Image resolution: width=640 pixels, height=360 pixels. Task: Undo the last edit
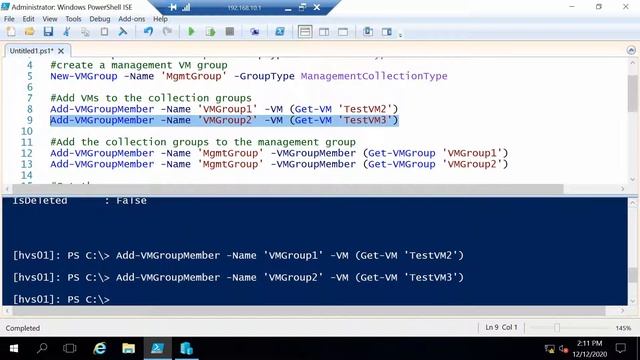(149, 32)
